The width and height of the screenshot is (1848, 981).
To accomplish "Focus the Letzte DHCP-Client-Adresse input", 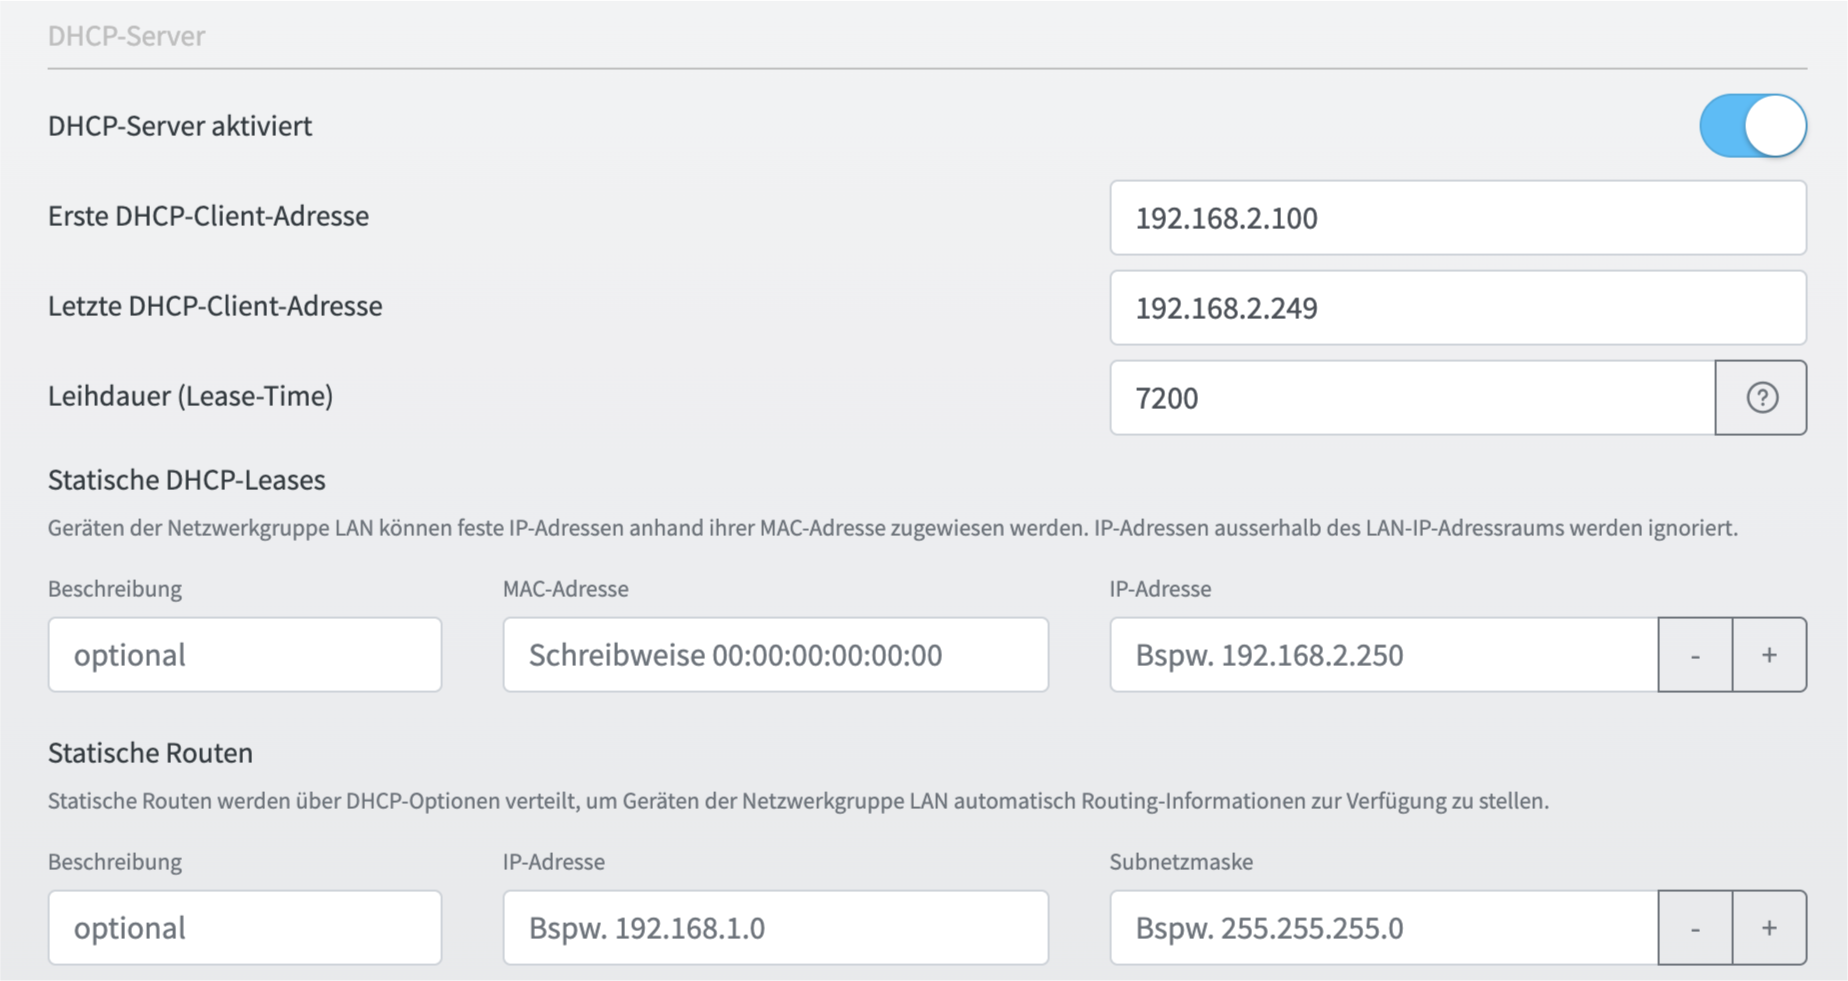I will pyautogui.click(x=1457, y=308).
